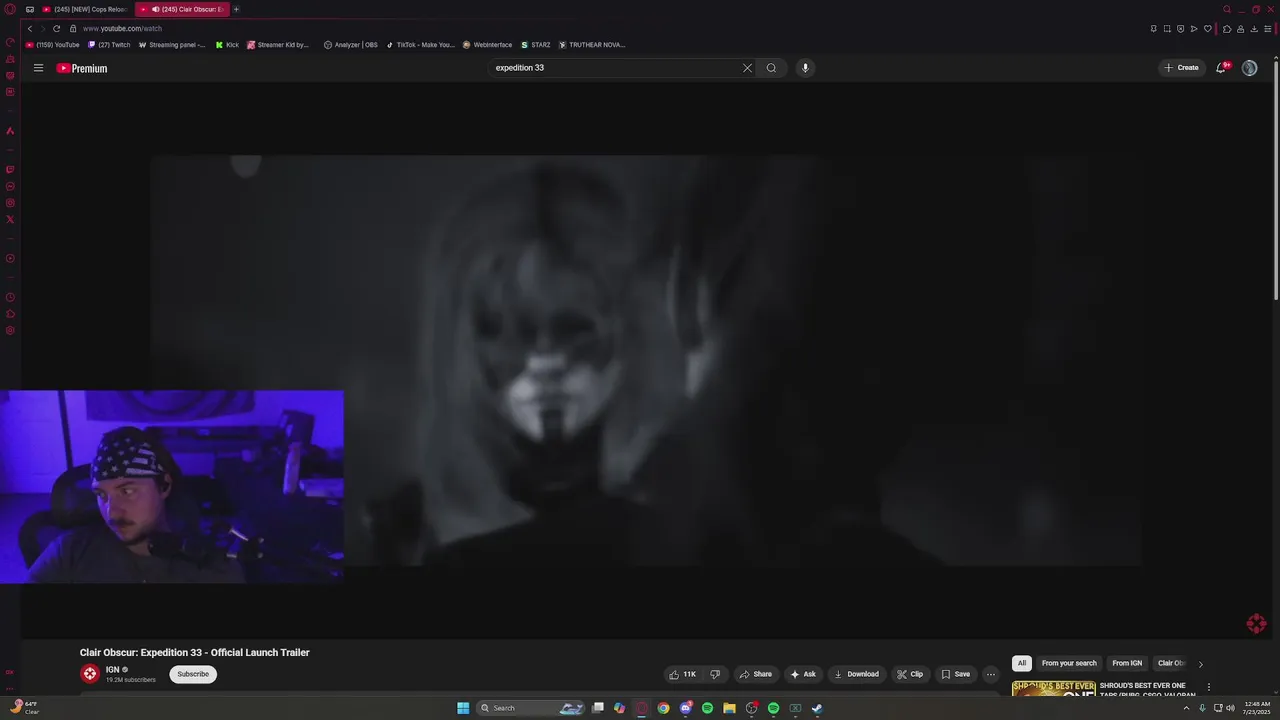The height and width of the screenshot is (720, 1280).
Task: Open the TikTok bookmark
Action: pos(420,45)
